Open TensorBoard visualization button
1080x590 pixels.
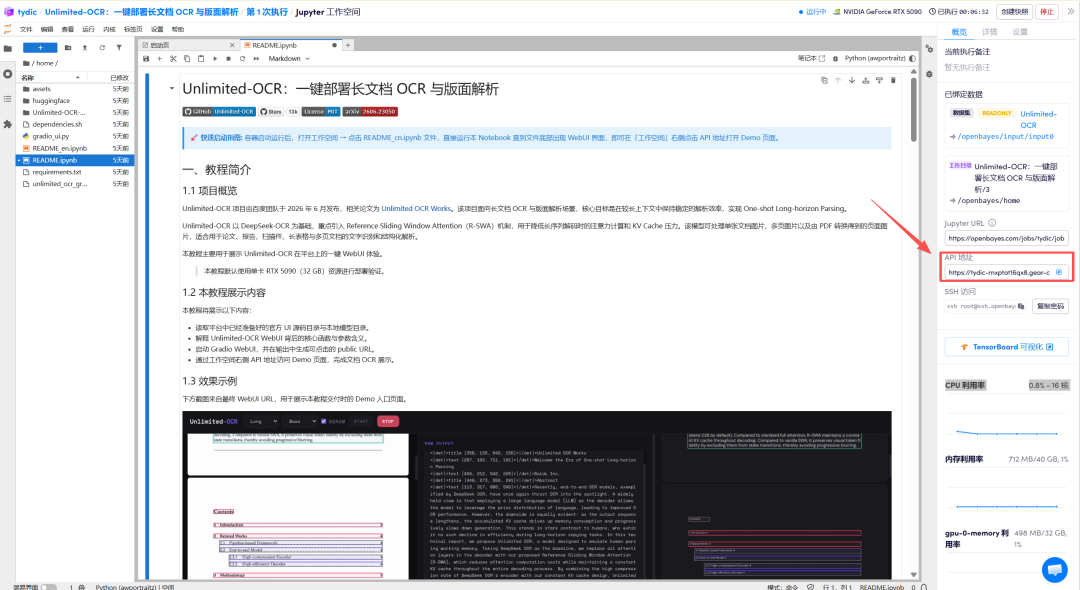[x=1006, y=347]
